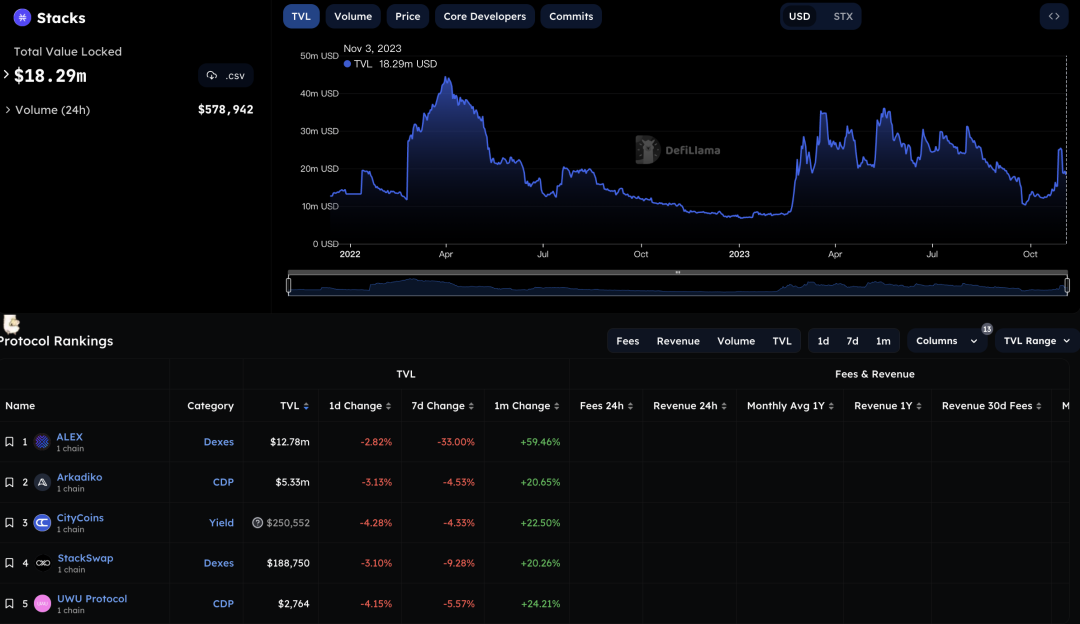Switch to the Core Developers tab

click(x=484, y=16)
